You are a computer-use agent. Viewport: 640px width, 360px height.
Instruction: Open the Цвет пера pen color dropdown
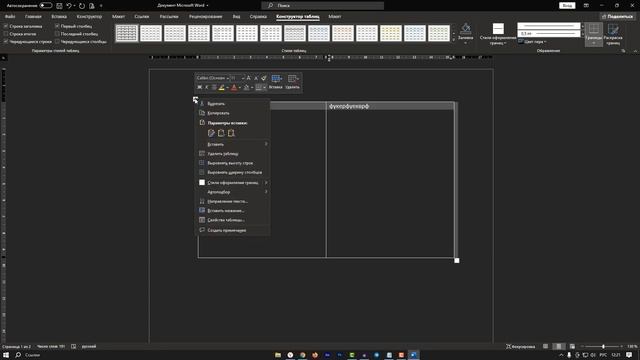click(x=532, y=42)
